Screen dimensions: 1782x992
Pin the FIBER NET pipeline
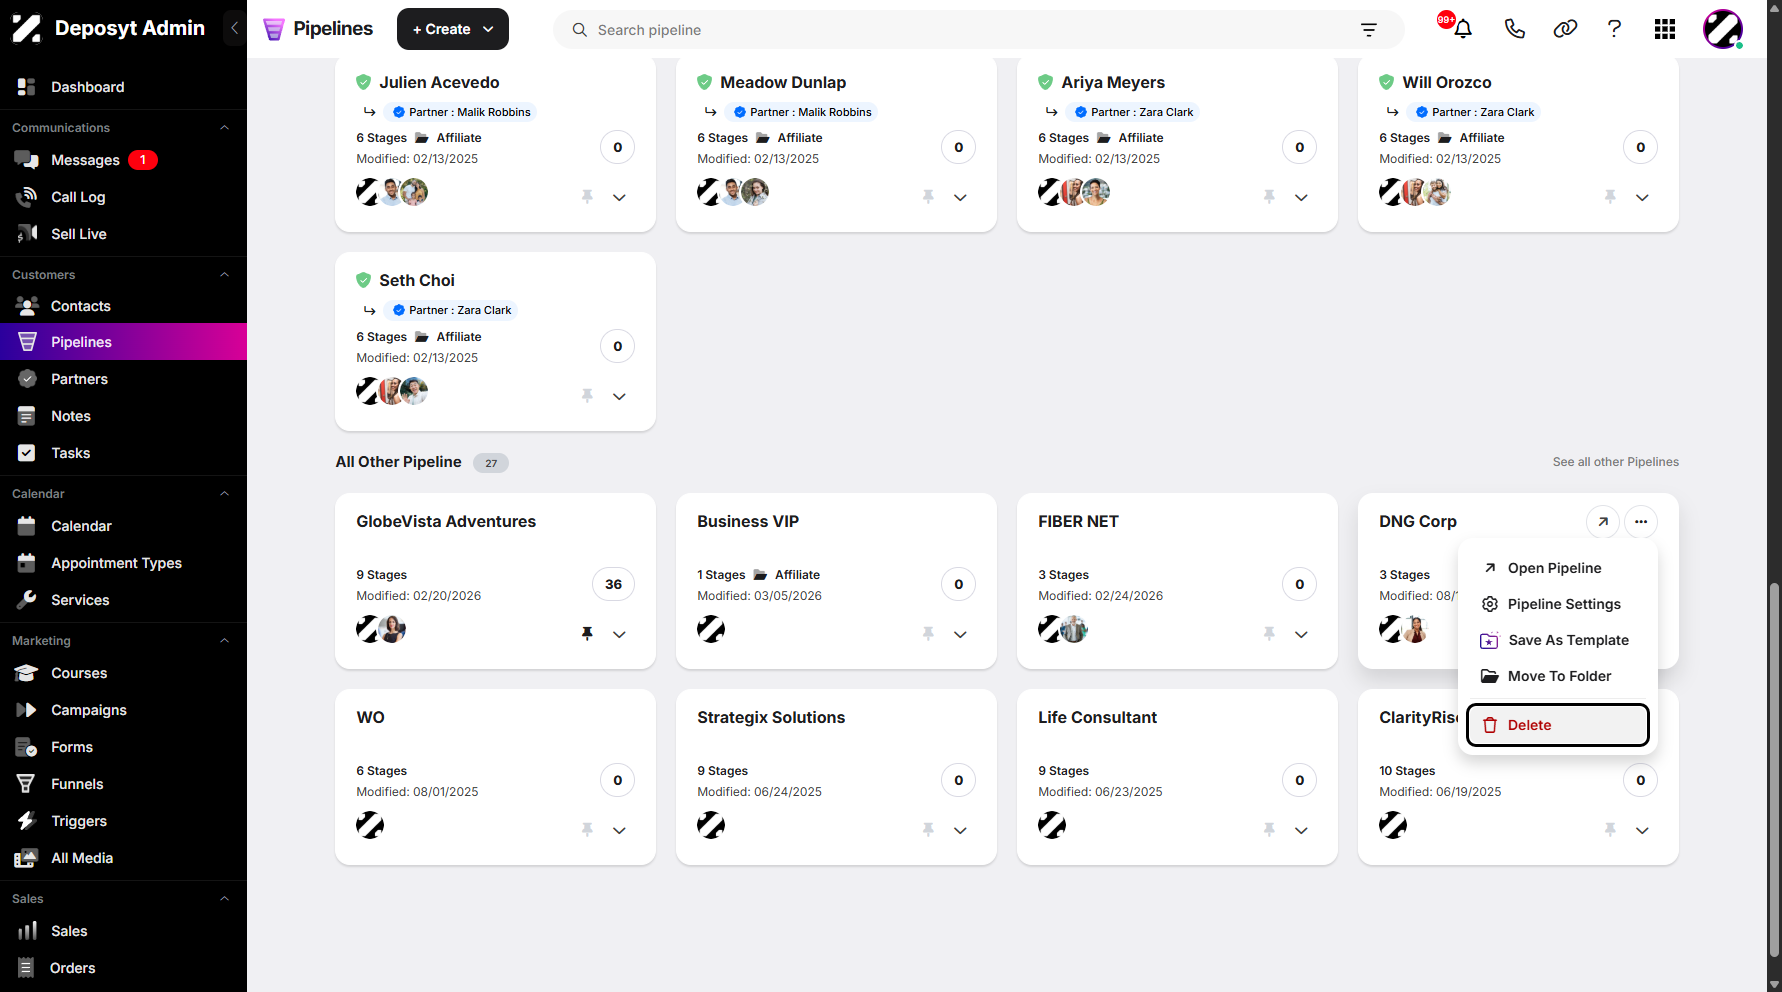tap(1269, 633)
